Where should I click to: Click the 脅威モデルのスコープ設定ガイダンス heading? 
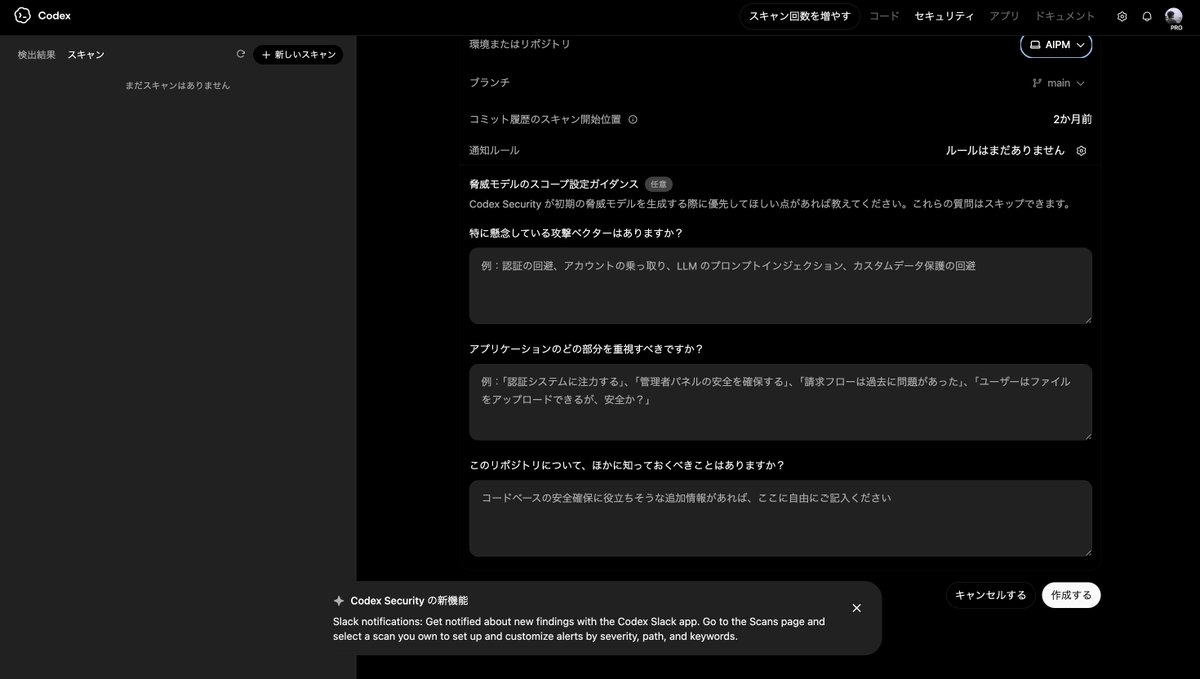pyautogui.click(x=554, y=184)
